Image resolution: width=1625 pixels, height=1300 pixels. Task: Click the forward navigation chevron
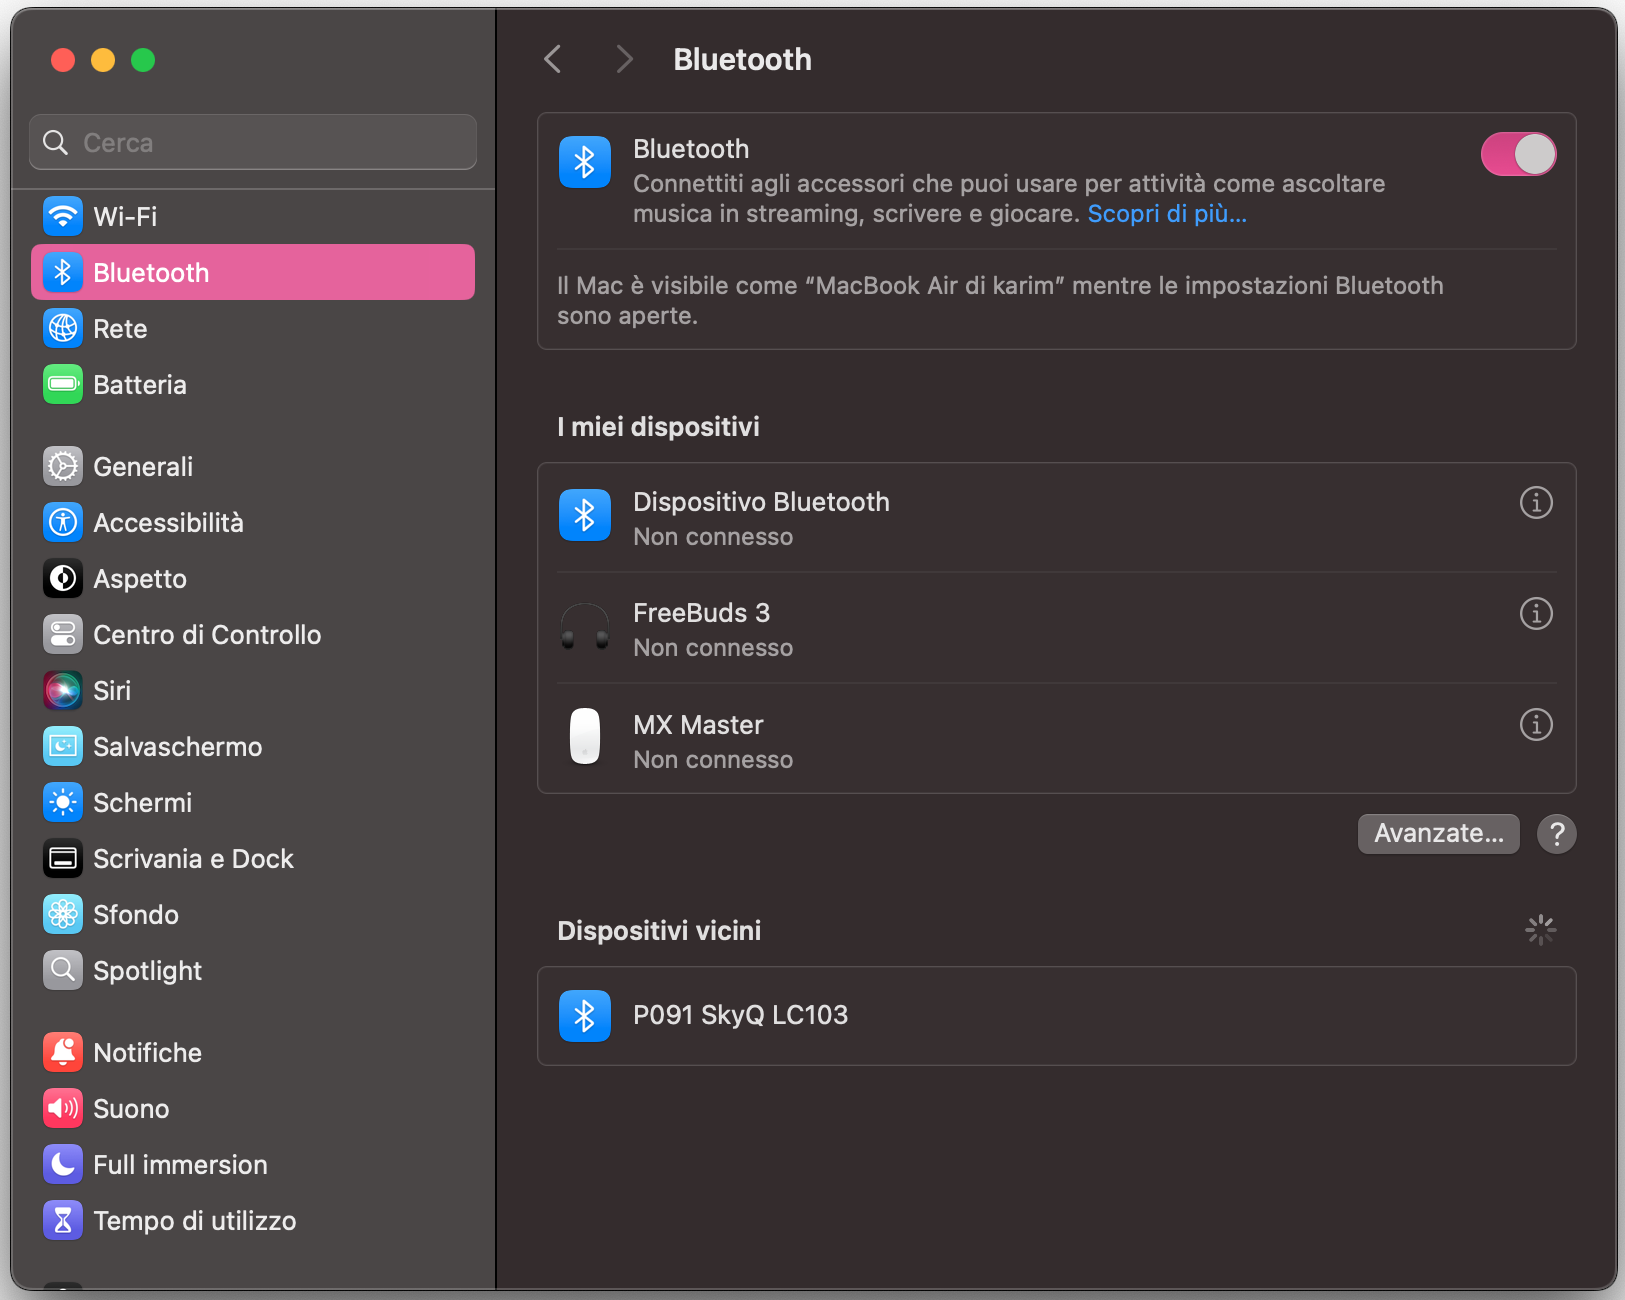click(624, 59)
